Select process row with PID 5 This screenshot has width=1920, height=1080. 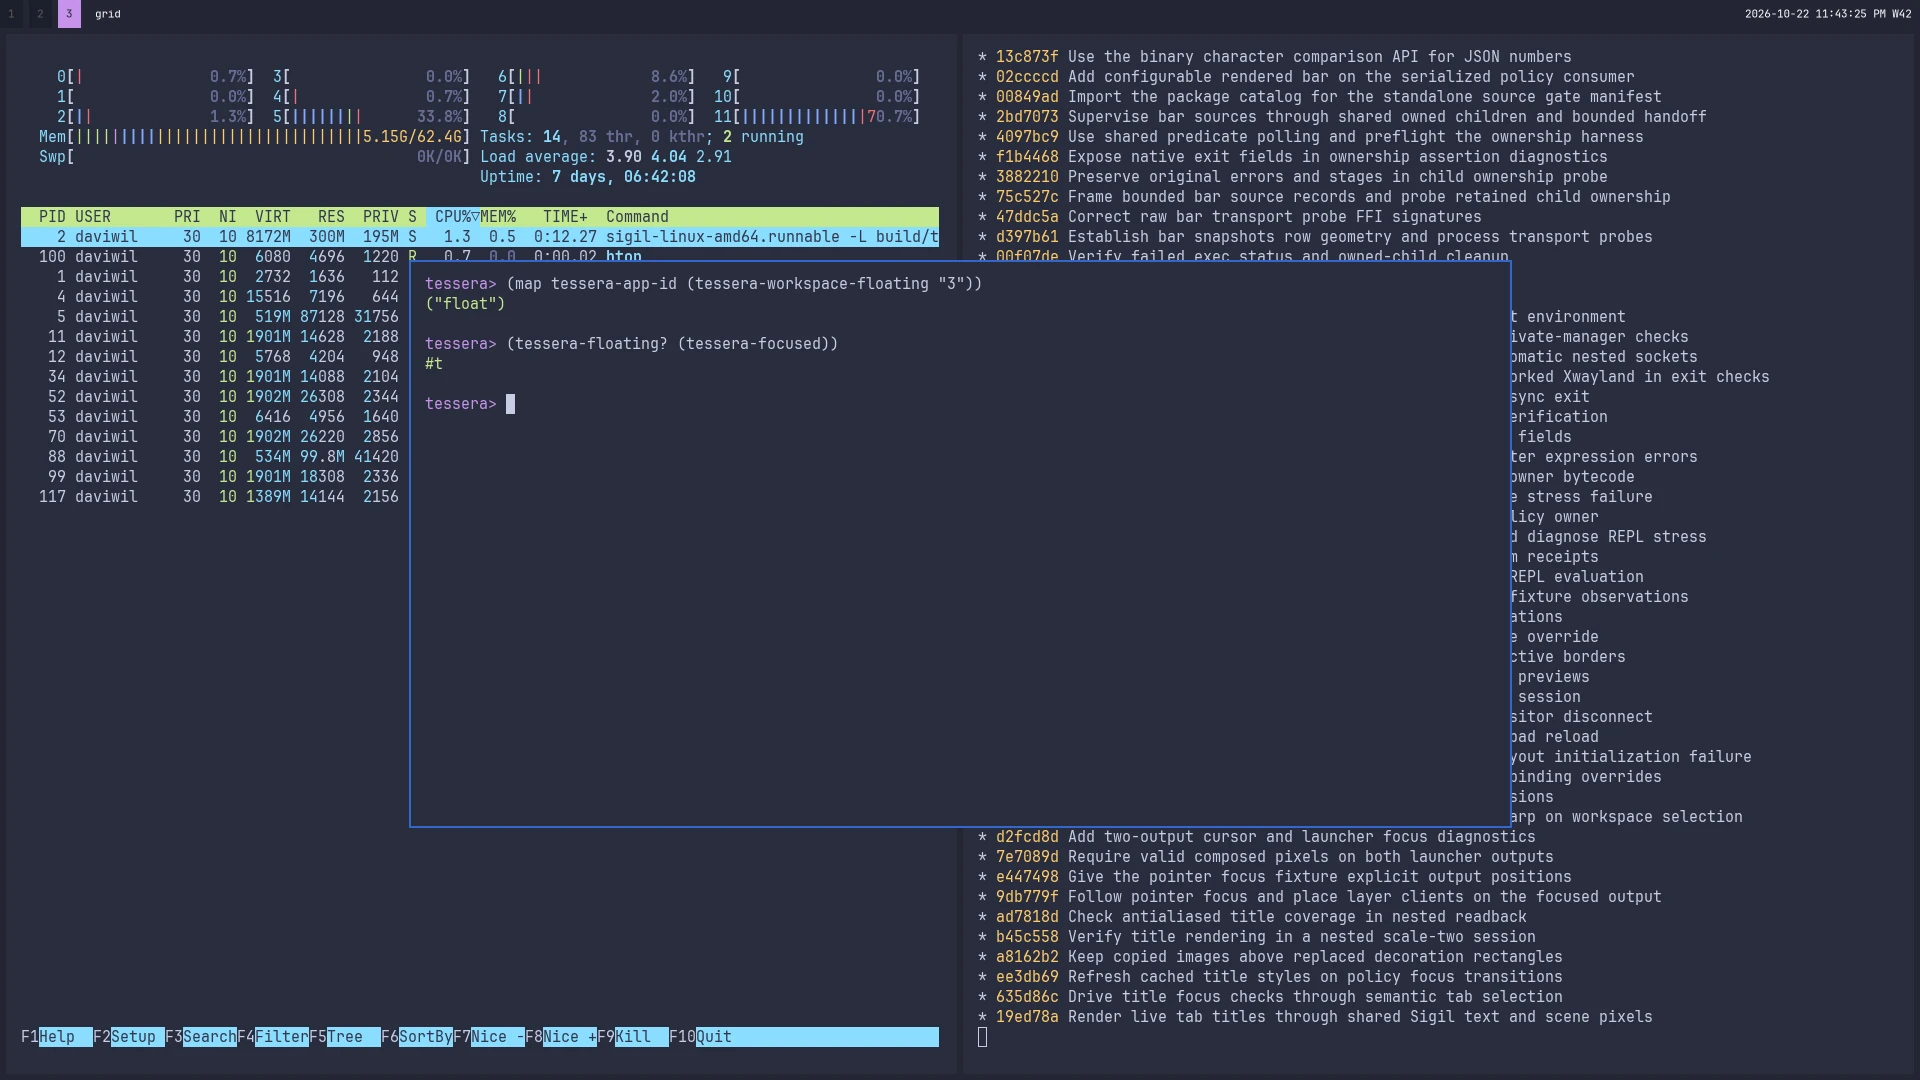pyautogui.click(x=215, y=317)
